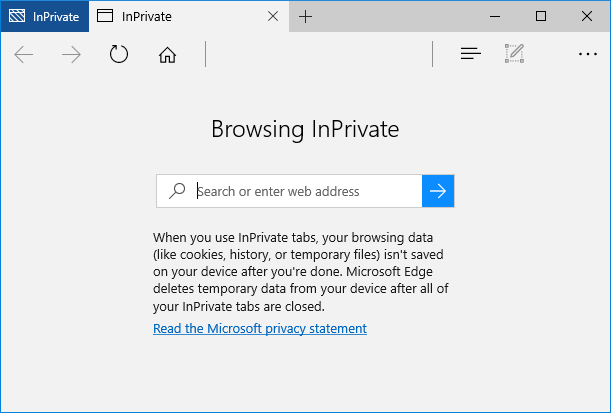This screenshot has height=413, width=611.
Task: Click the forward navigation arrow
Action: tap(71, 54)
